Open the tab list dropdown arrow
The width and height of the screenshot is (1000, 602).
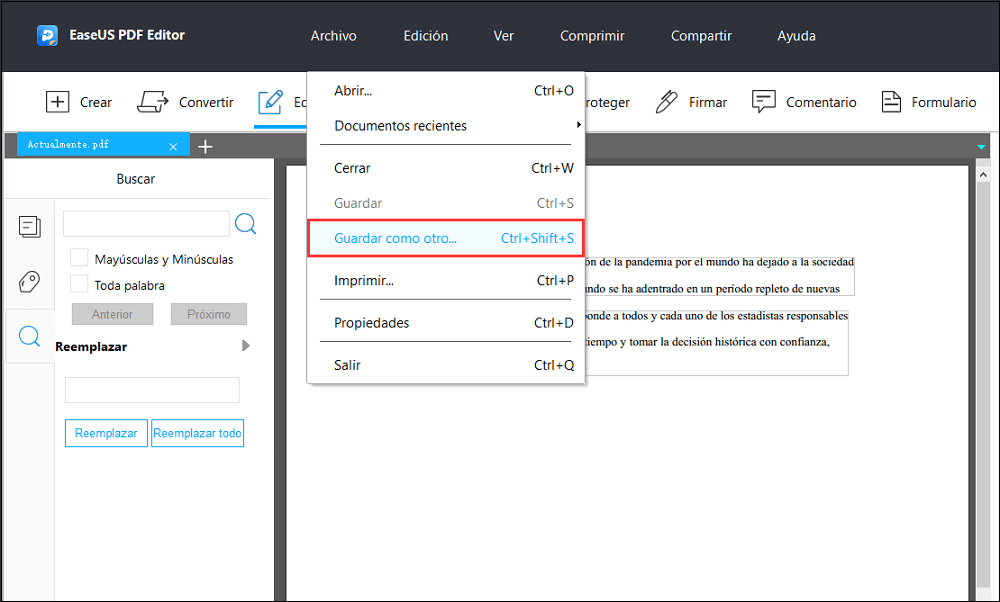(x=981, y=147)
